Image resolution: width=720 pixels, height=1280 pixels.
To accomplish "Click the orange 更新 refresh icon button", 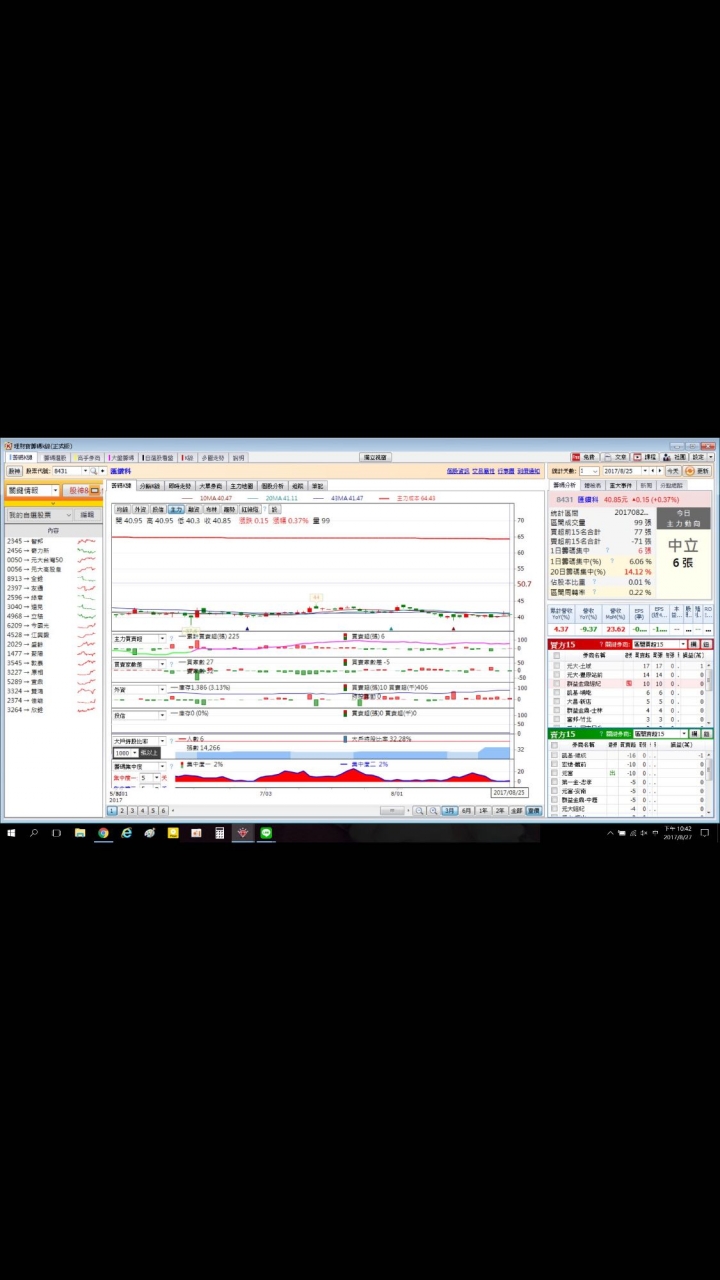I will tap(698, 470).
